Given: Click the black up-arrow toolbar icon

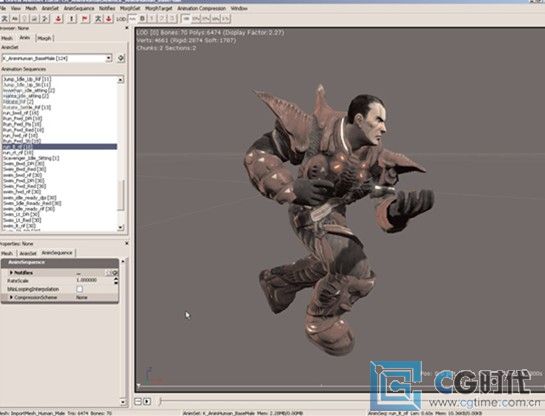Looking at the screenshot, I should pyautogui.click(x=72, y=19).
